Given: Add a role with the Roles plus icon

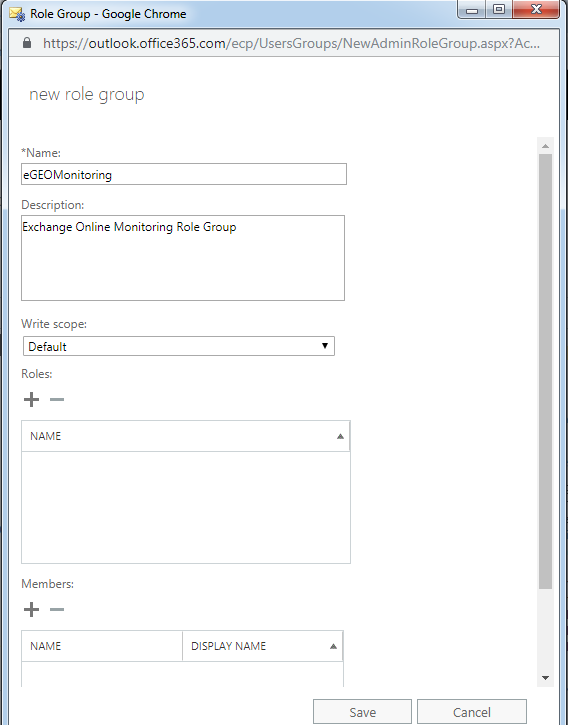Looking at the screenshot, I should pos(31,399).
